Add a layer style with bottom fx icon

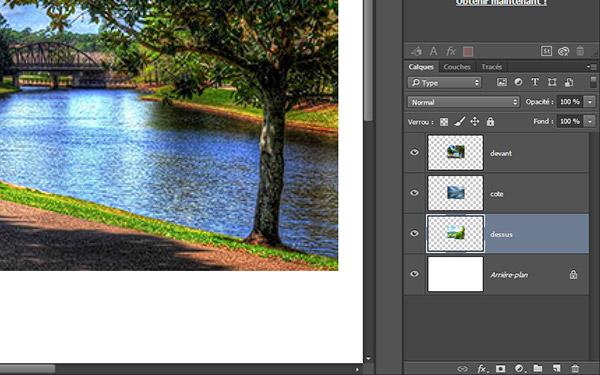coord(482,369)
